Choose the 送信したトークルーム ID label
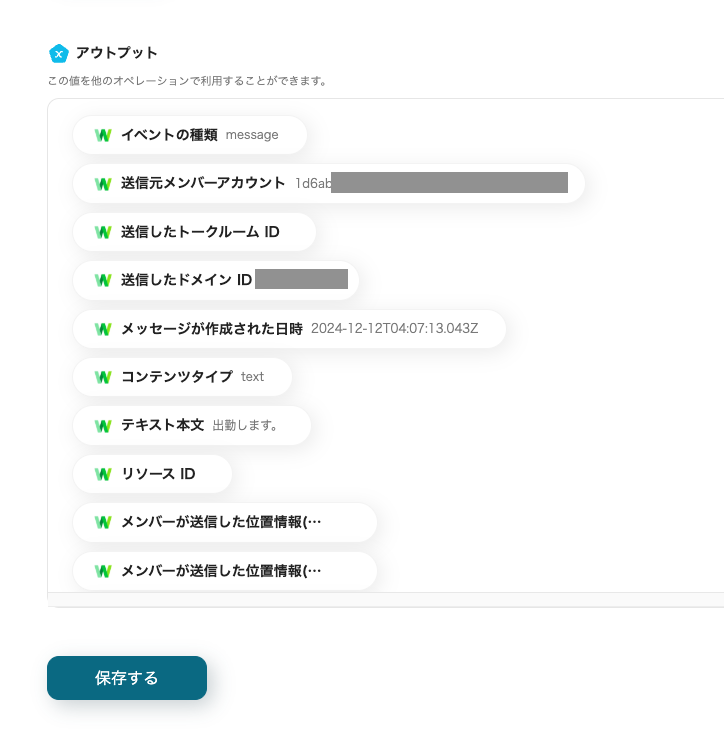This screenshot has height=743, width=724. tap(200, 232)
